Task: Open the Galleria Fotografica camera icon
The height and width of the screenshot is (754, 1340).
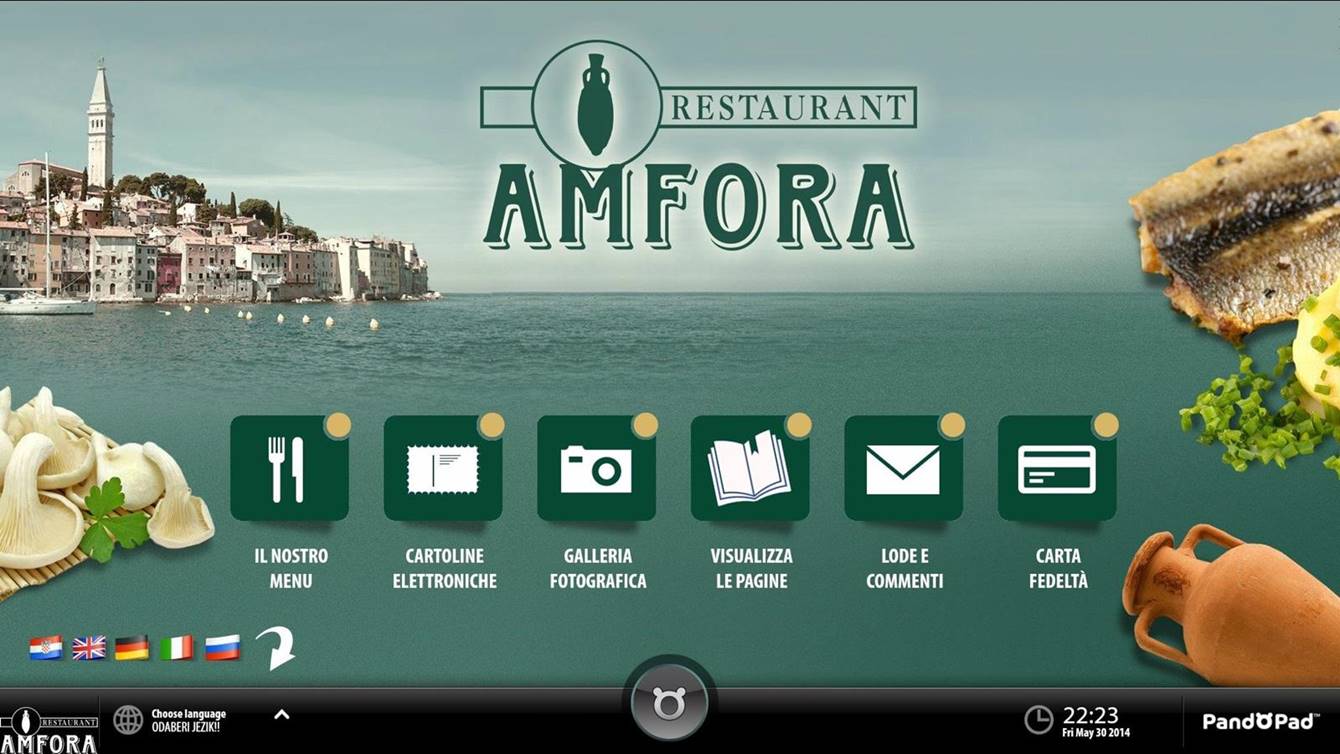Action: (x=597, y=468)
